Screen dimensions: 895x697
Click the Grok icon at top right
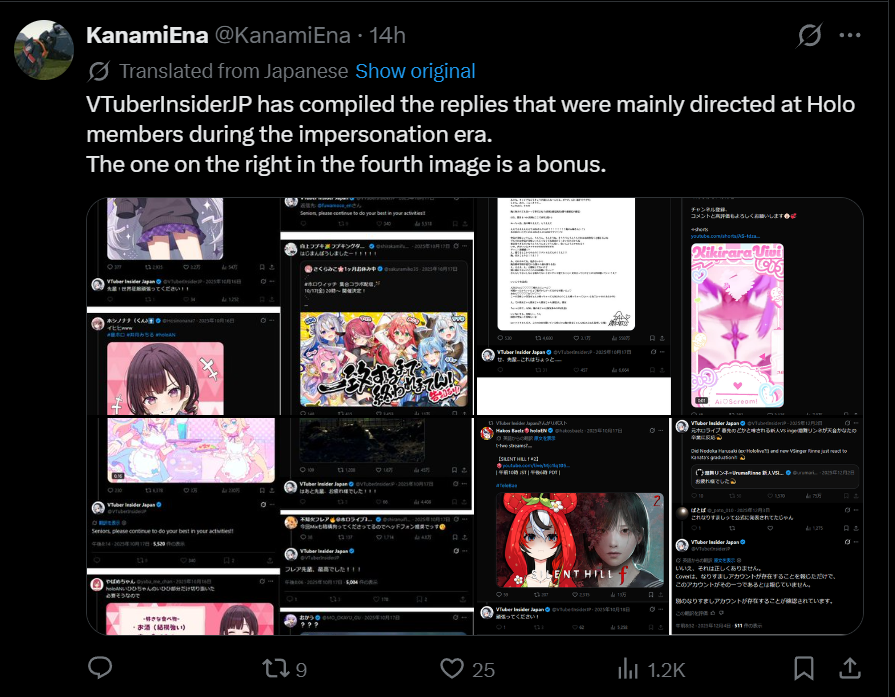[809, 35]
